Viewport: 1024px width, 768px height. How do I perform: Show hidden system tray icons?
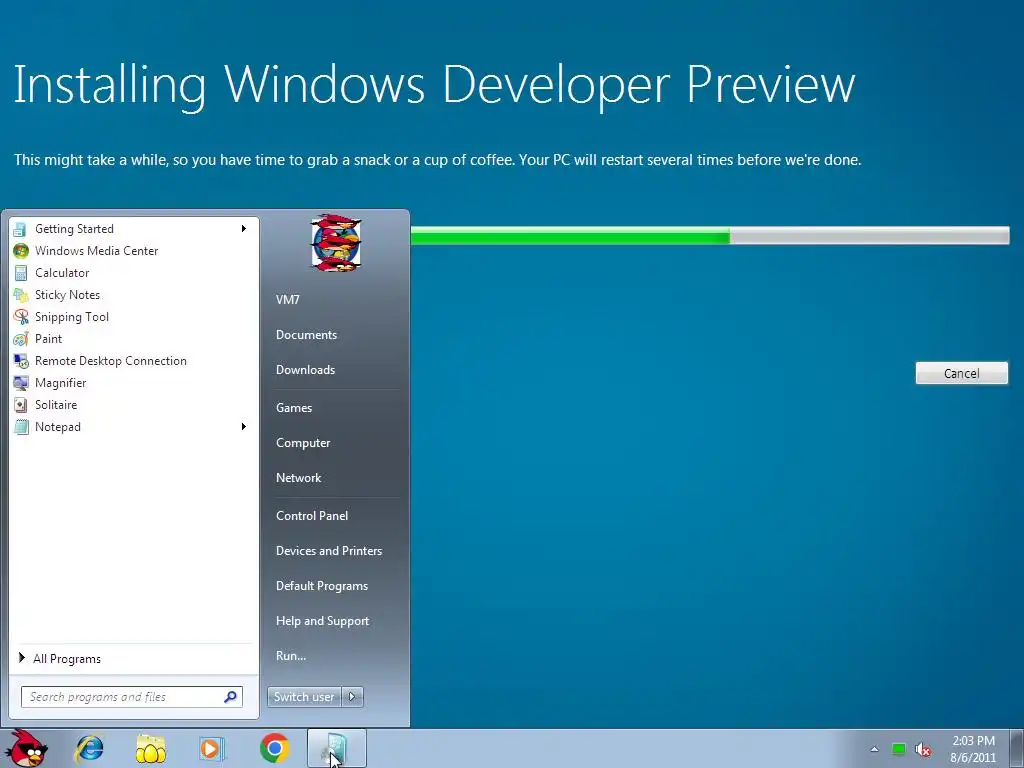[874, 750]
